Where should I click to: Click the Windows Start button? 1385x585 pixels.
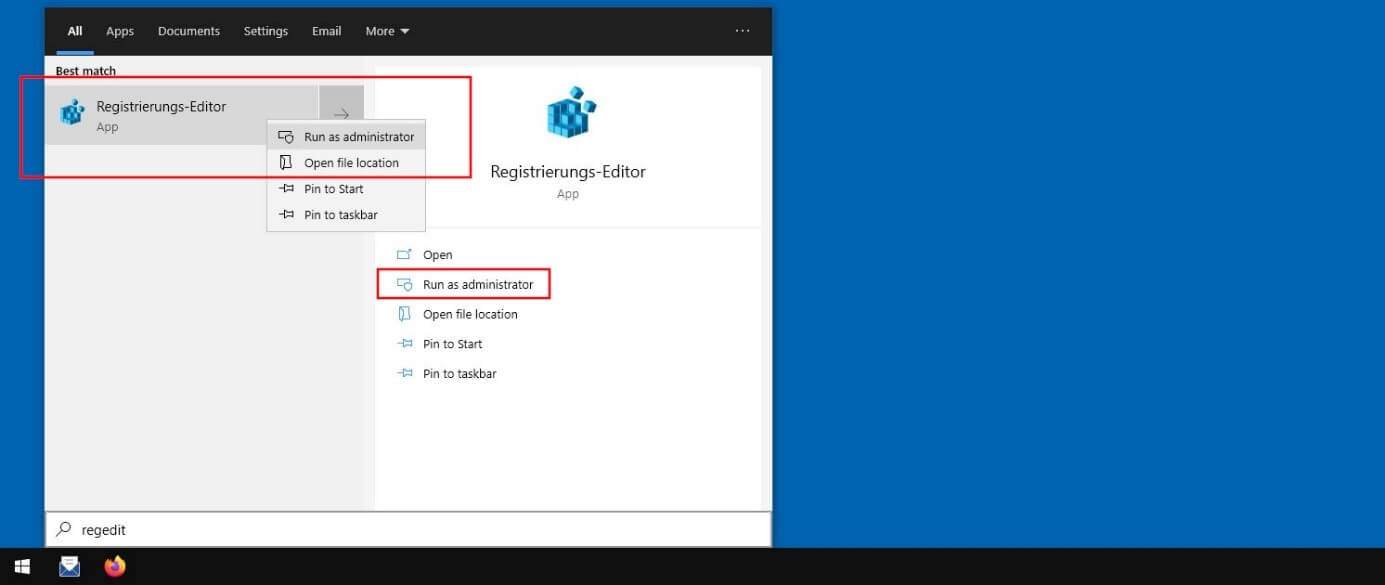pos(22,567)
